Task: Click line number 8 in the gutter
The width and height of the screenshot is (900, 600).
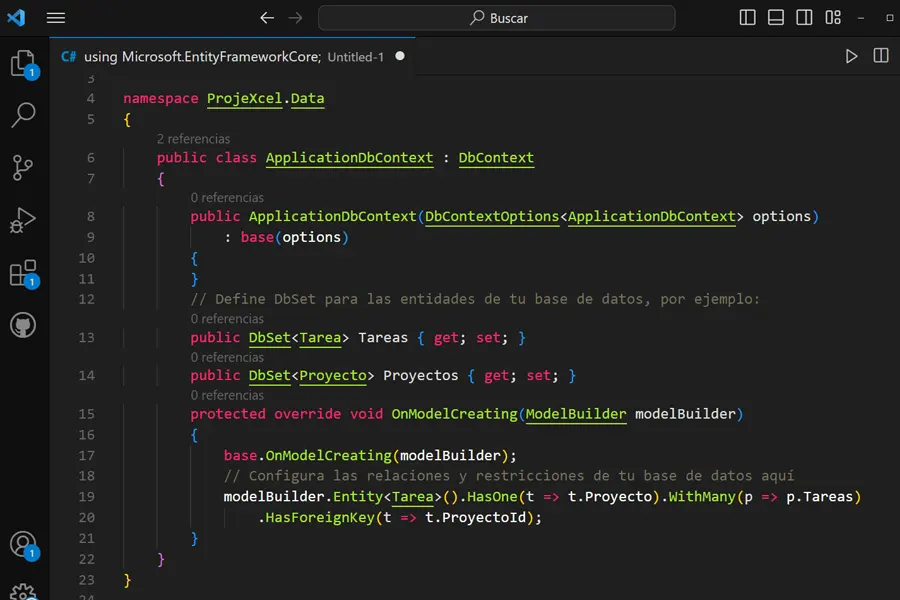Action: [91, 216]
